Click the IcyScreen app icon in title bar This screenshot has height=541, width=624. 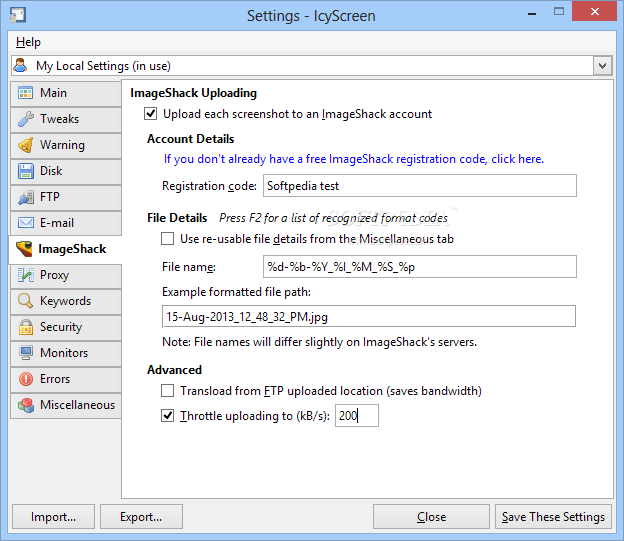(18, 16)
